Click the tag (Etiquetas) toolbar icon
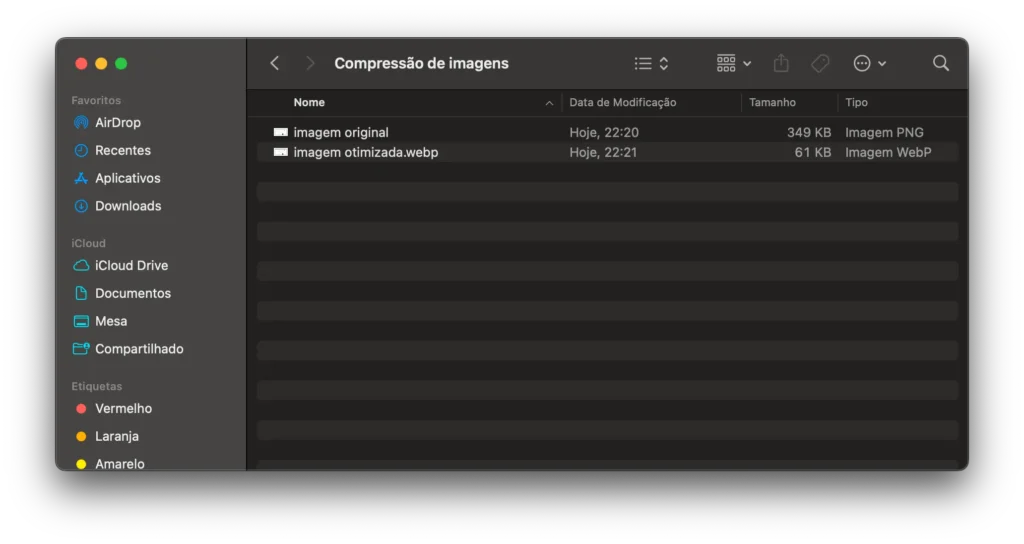Viewport: 1024px width, 544px height. tap(820, 63)
